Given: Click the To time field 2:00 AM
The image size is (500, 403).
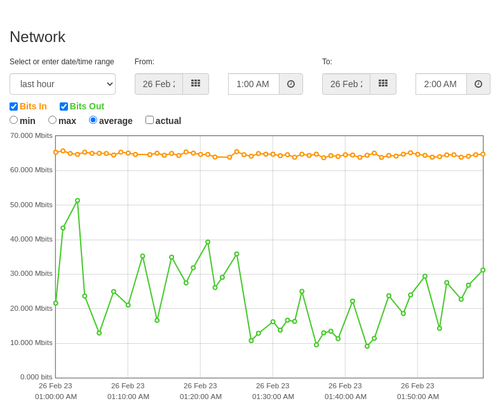Looking at the screenshot, I should pos(441,84).
